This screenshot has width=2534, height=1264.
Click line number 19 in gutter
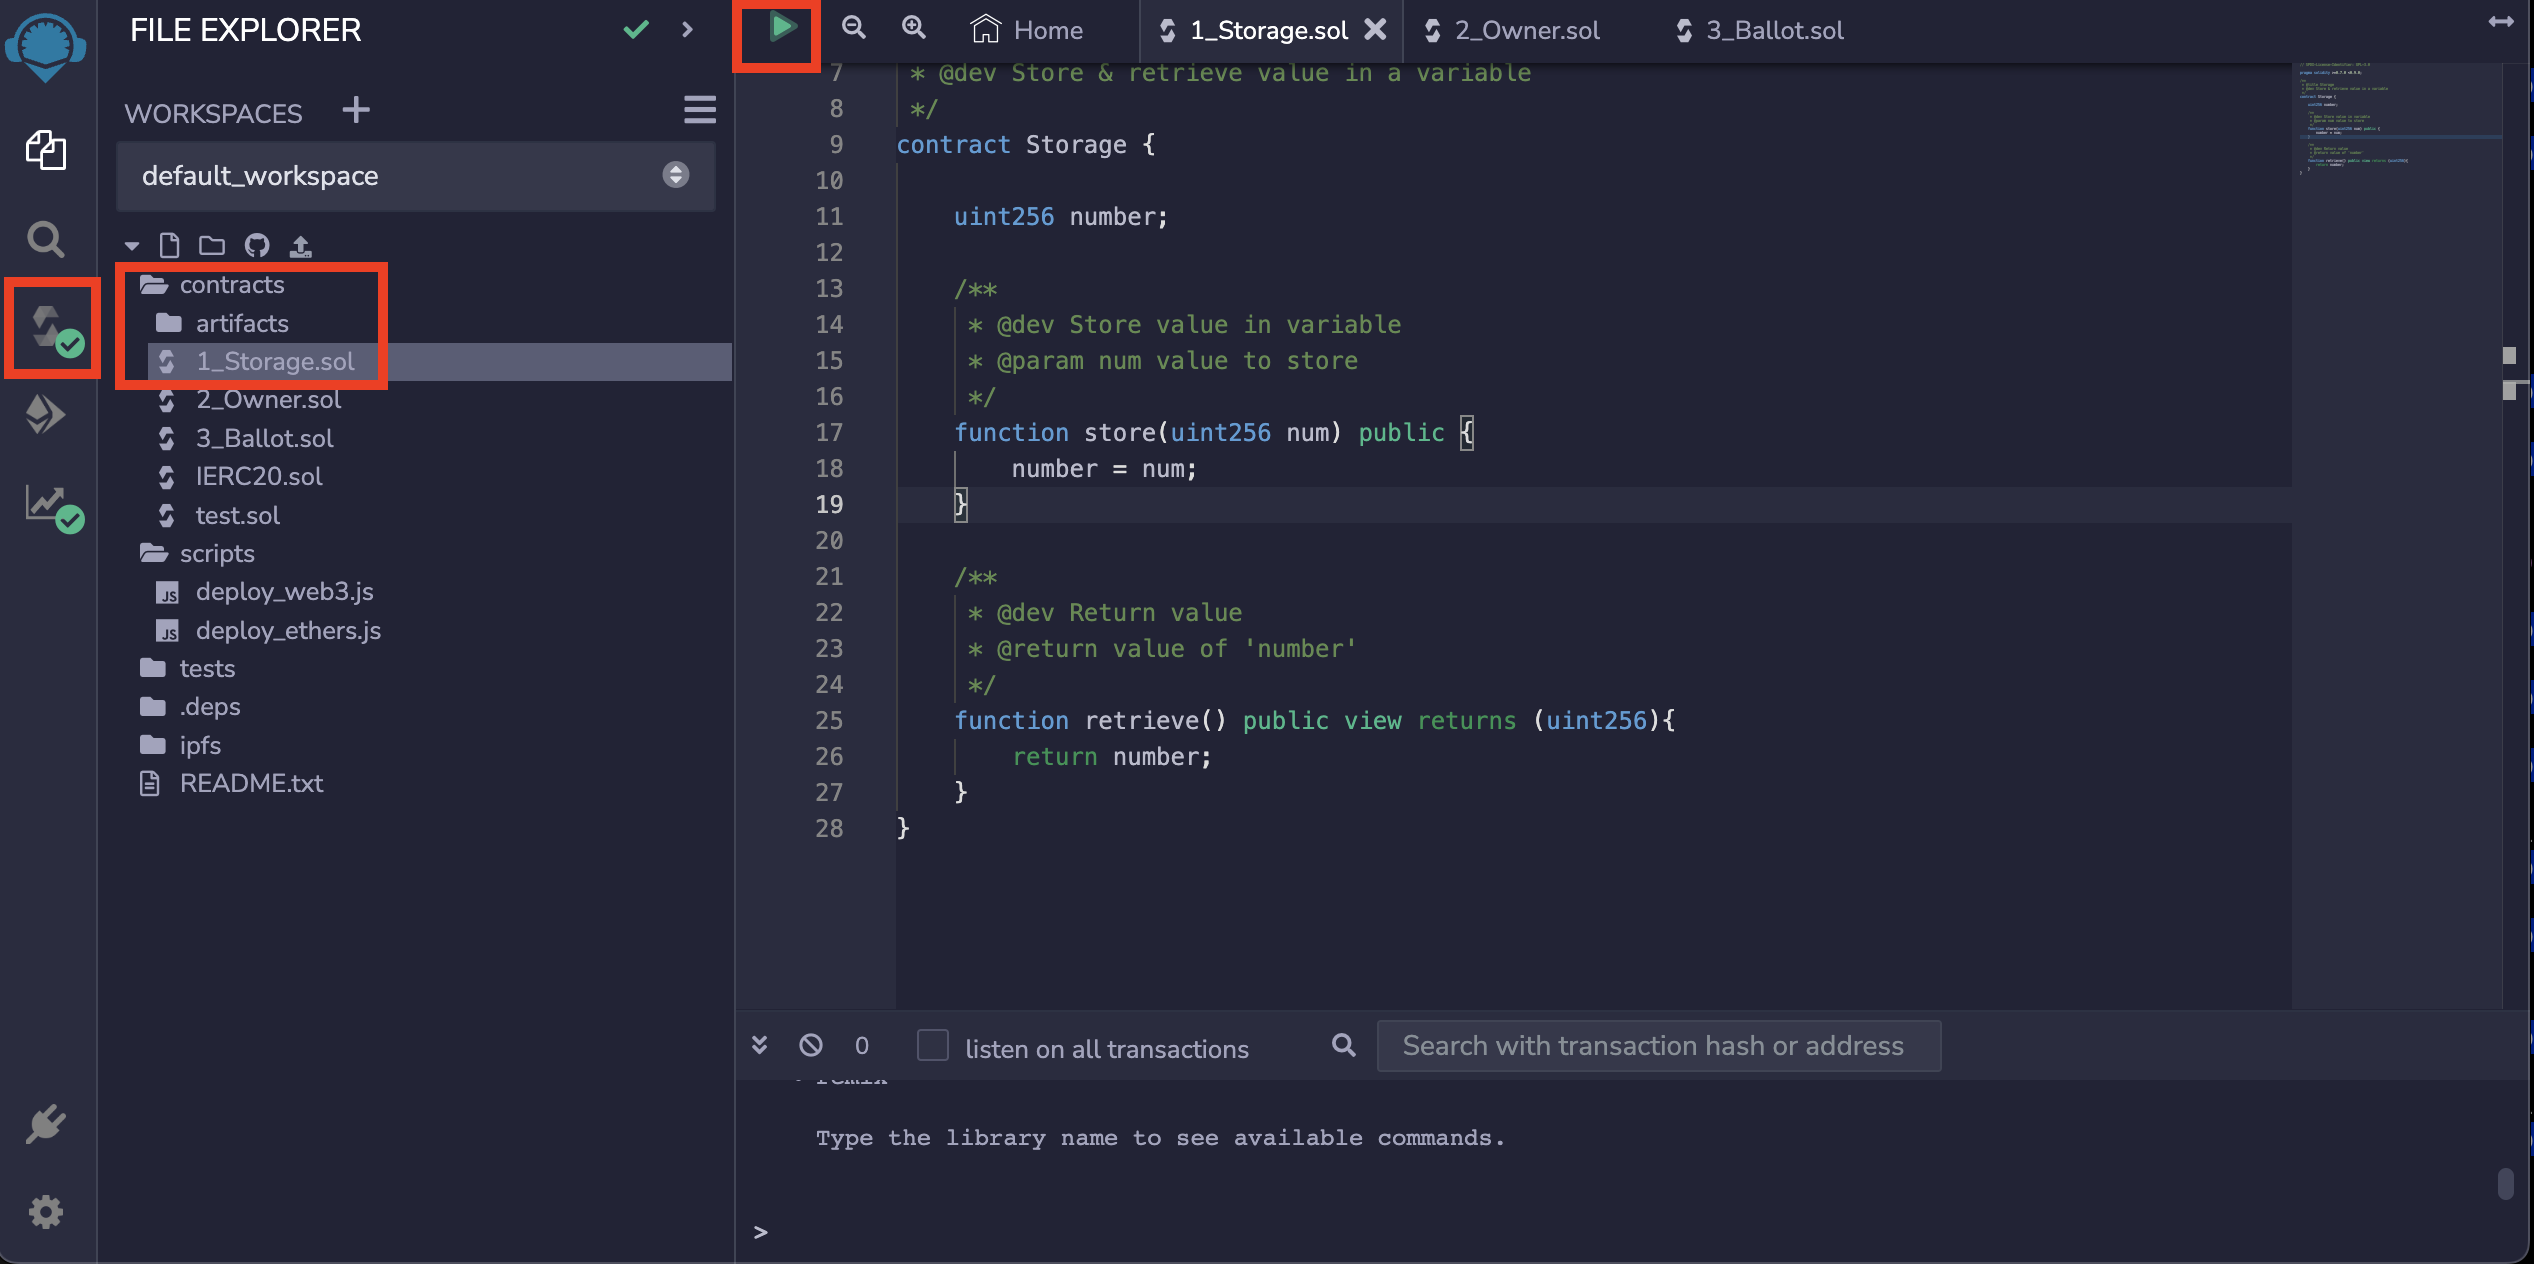(x=829, y=504)
